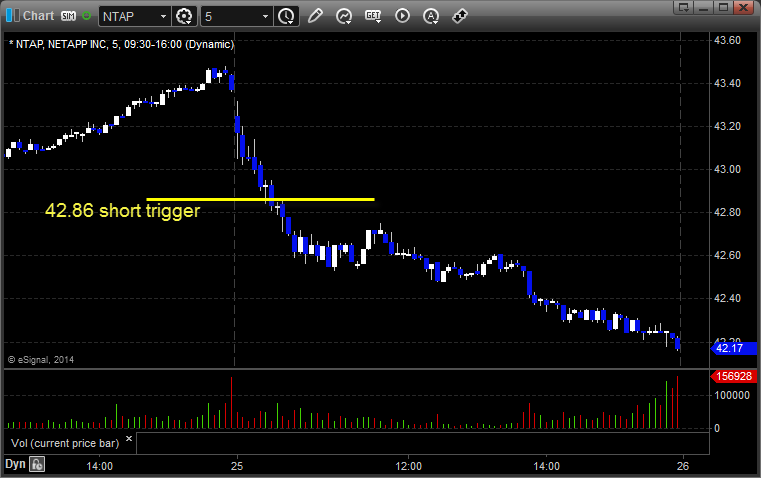This screenshot has width=761, height=478.
Task: Click the 26 date label on time axis
Action: click(683, 466)
